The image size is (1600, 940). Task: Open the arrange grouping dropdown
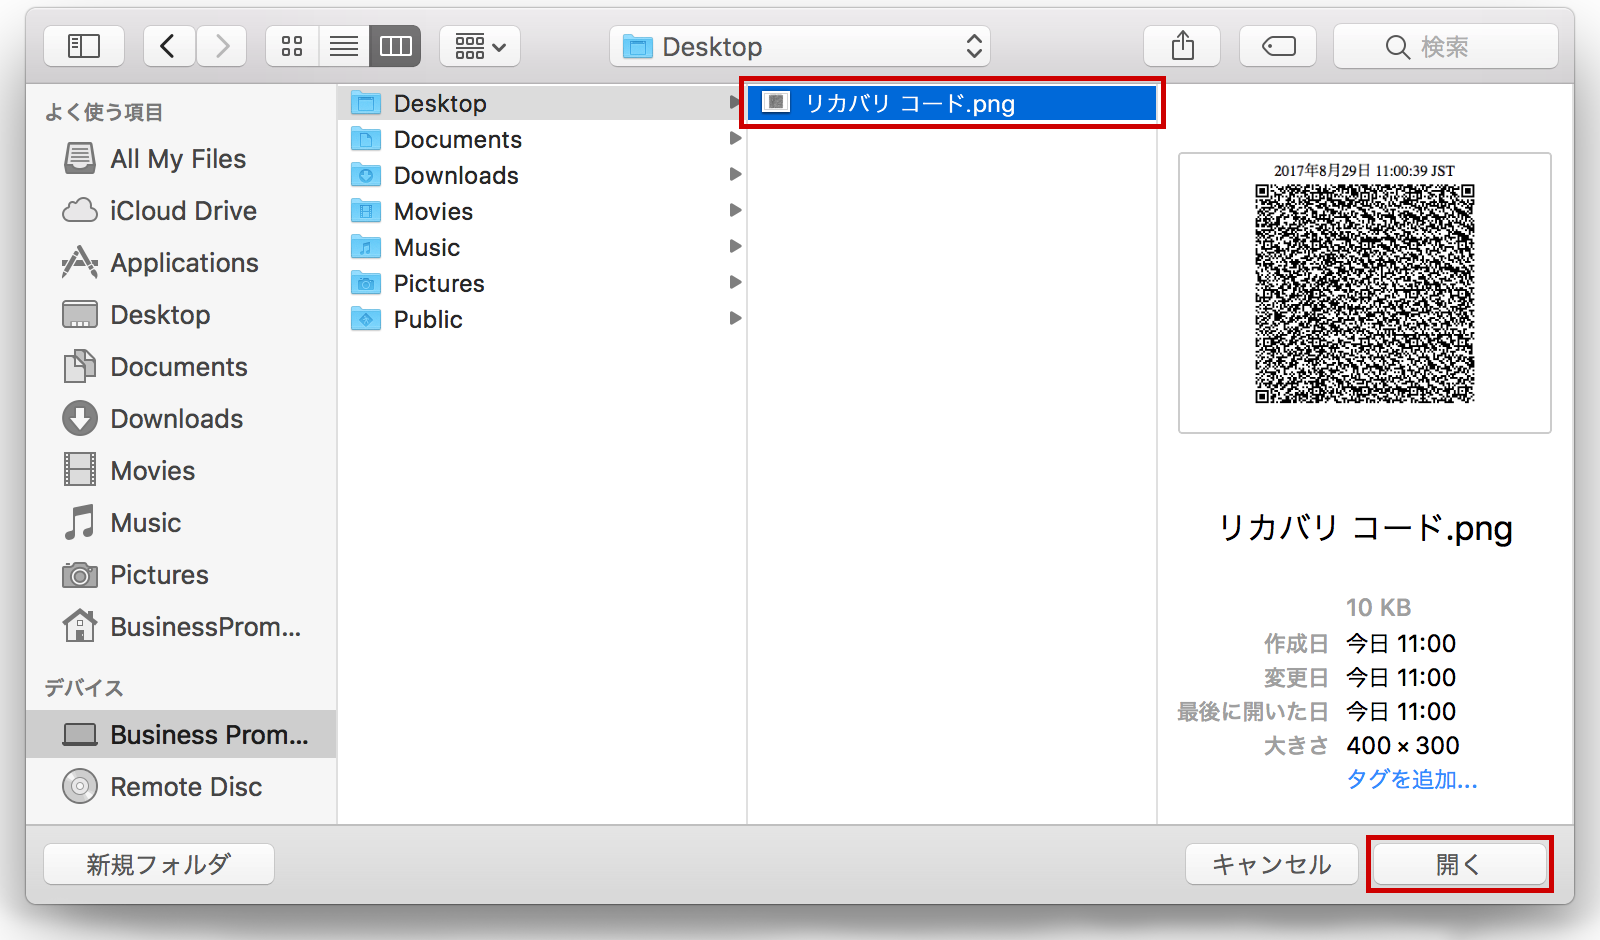[480, 46]
